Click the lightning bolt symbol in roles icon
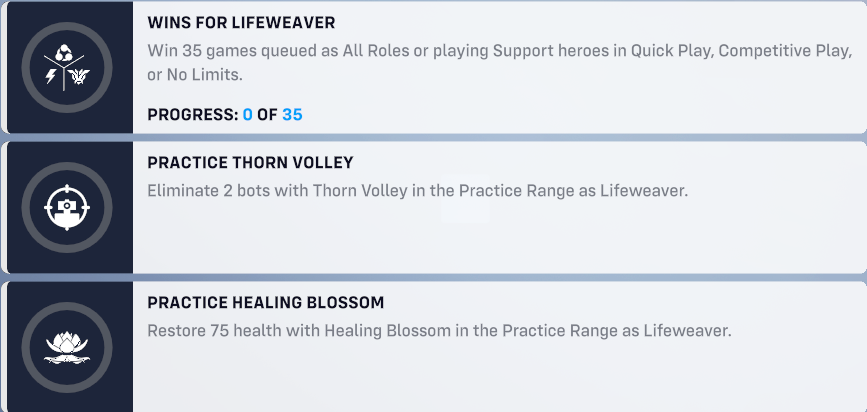Viewport: 867px width, 412px height. (x=51, y=76)
